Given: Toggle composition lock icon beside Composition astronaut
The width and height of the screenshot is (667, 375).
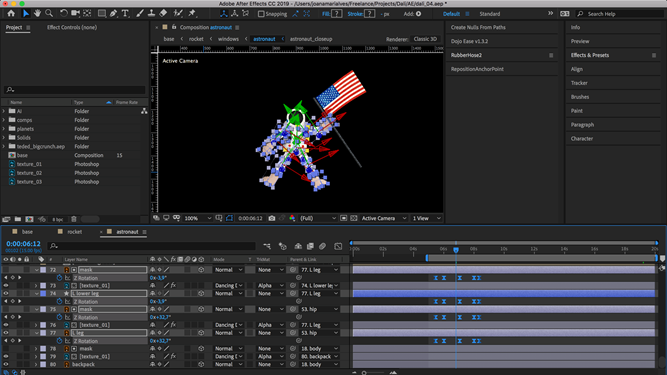Looking at the screenshot, I should click(x=174, y=27).
